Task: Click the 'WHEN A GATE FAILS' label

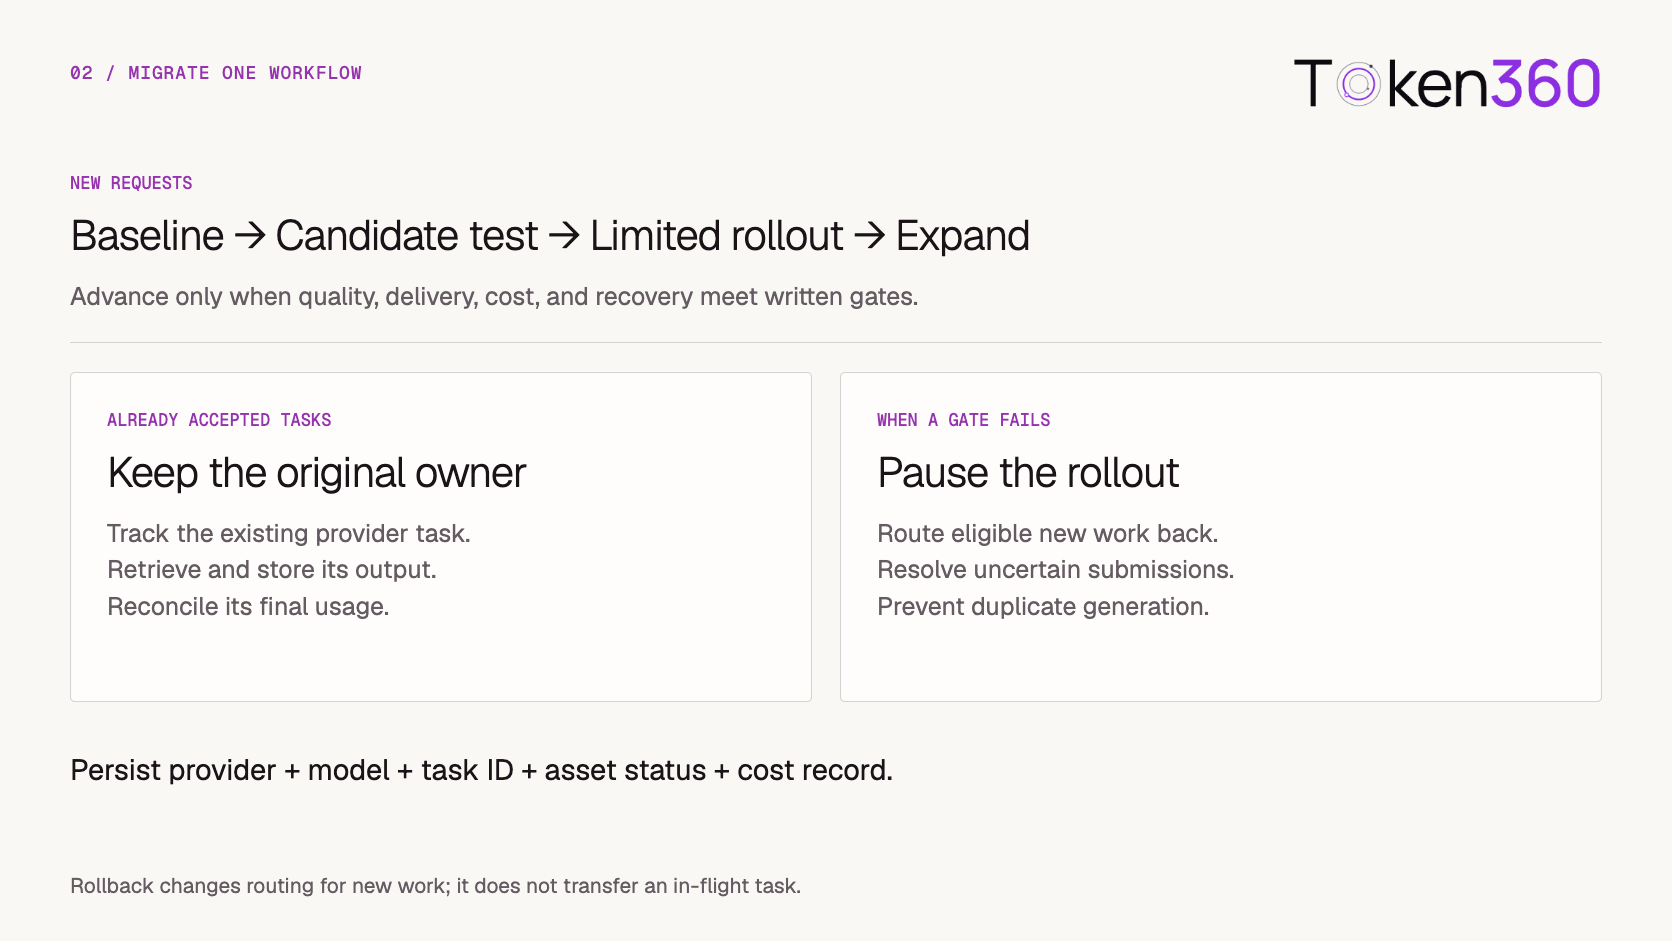Action: (964, 420)
